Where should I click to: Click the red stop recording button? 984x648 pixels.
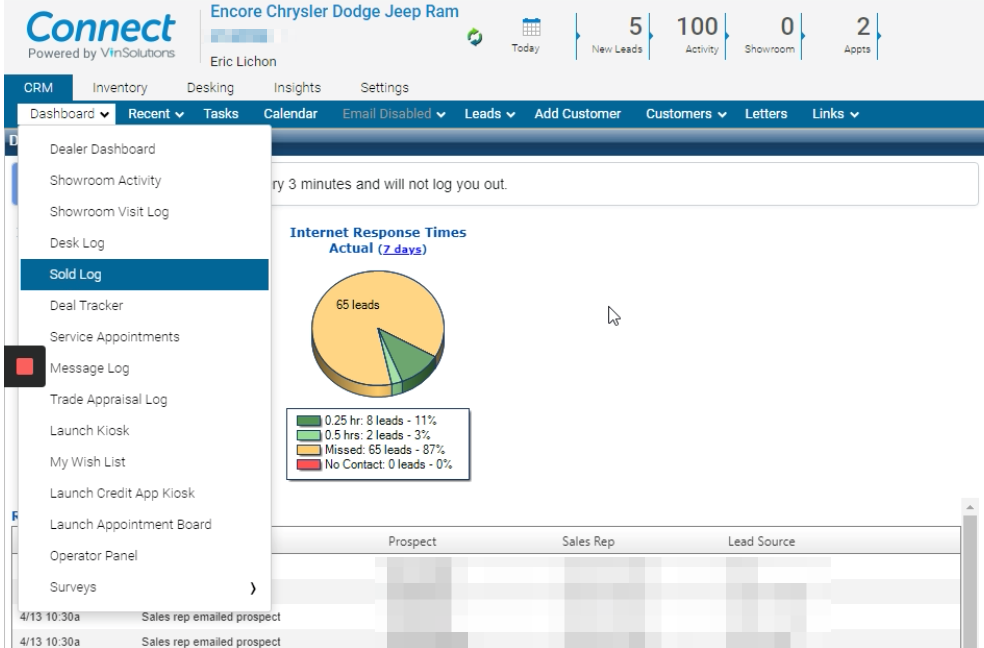(24, 366)
